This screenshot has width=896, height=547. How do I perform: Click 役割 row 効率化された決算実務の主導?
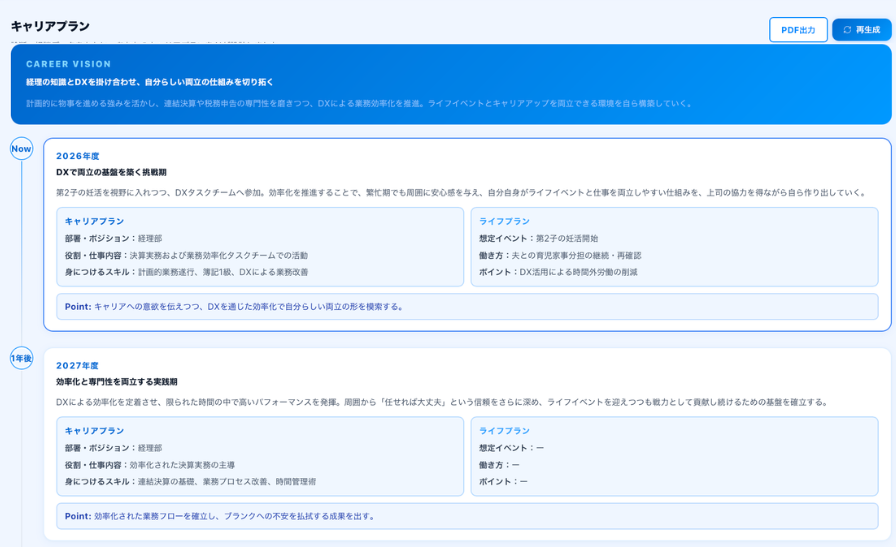click(x=150, y=465)
